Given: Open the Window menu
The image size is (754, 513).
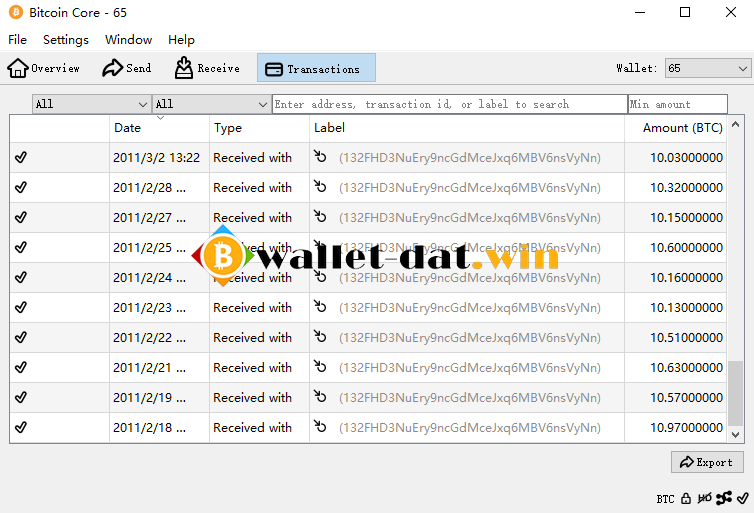Looking at the screenshot, I should (128, 40).
